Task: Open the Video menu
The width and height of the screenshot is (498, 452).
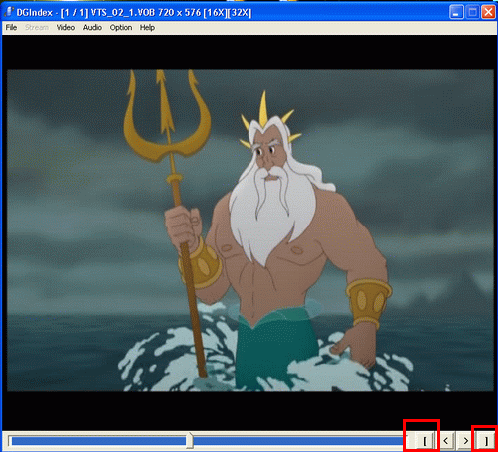Action: tap(66, 28)
